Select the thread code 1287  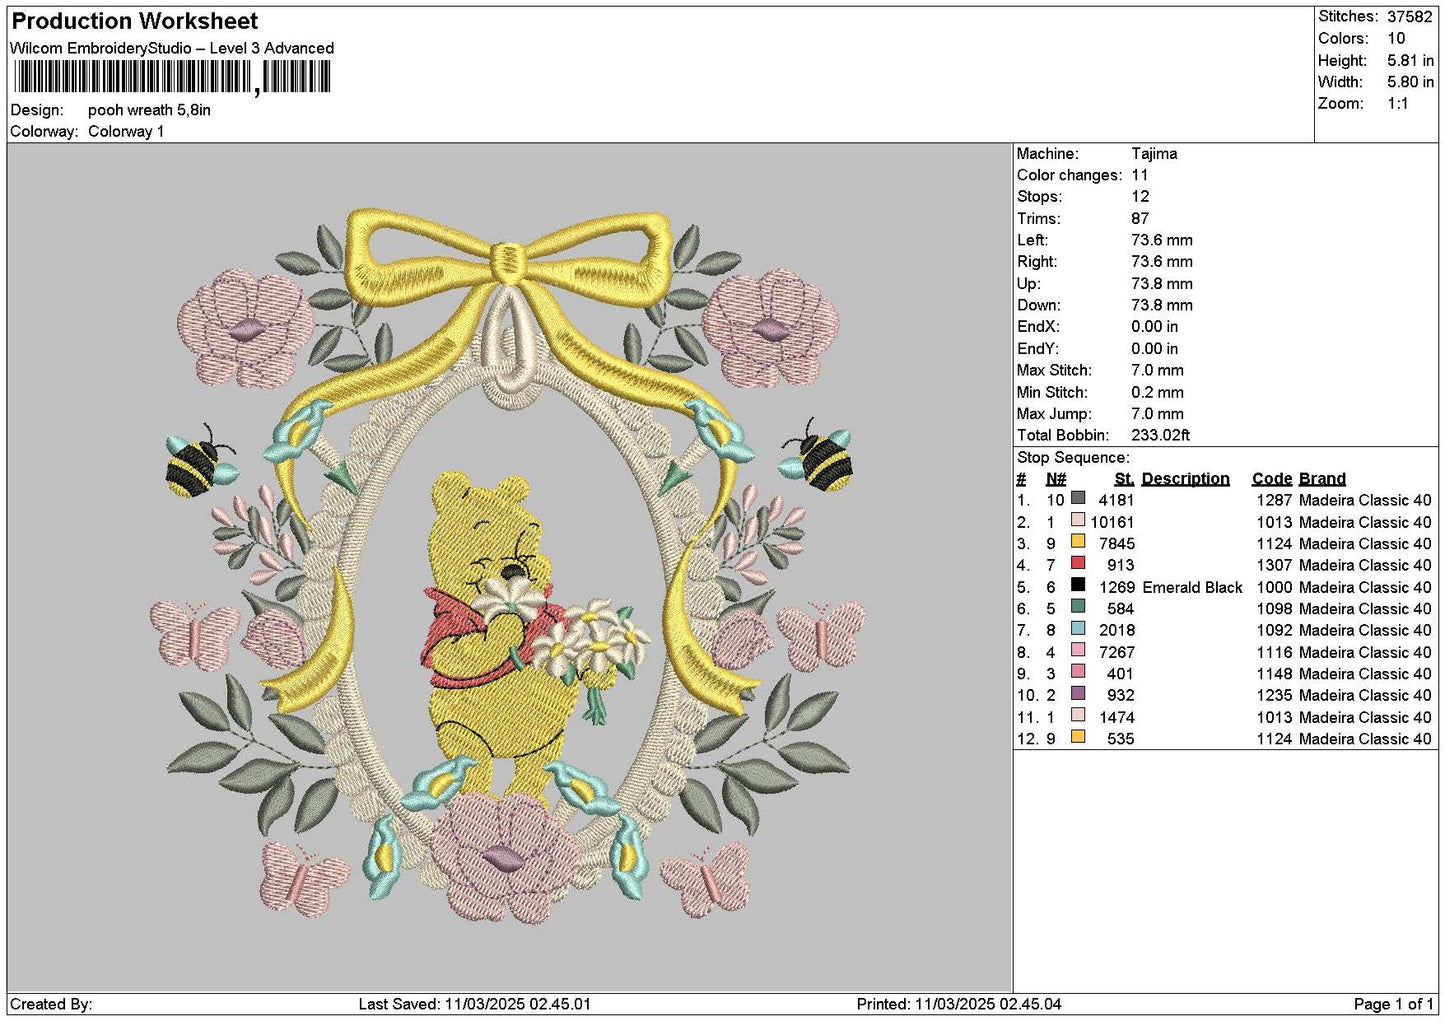tap(1275, 500)
